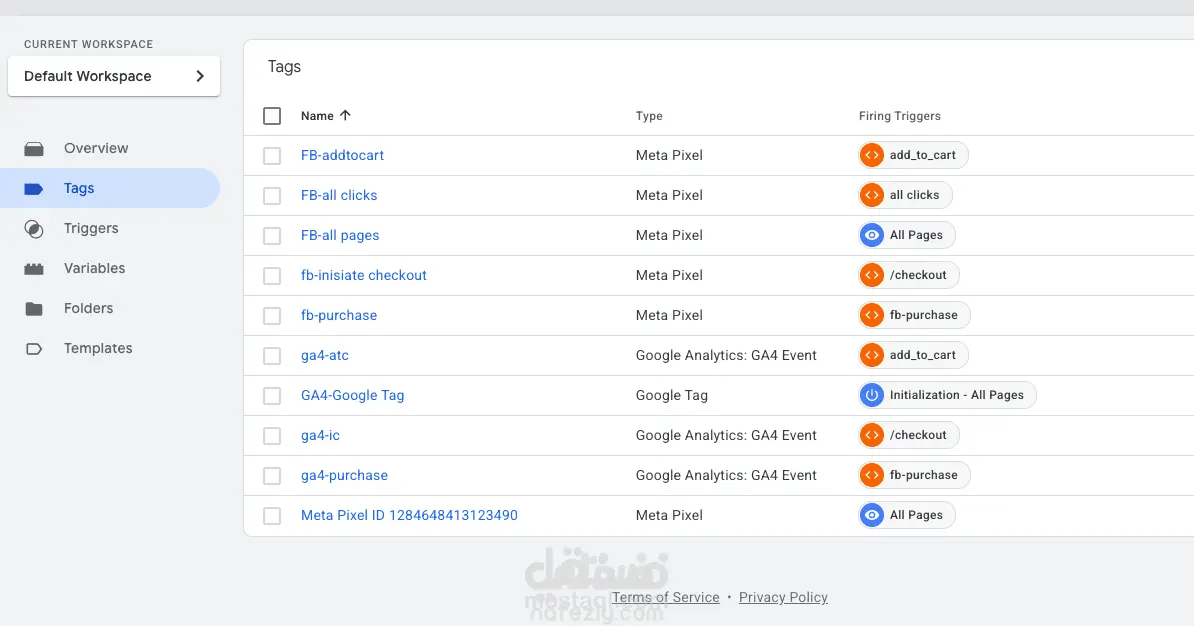The image size is (1194, 626).
Task: Select the ga4-purchase row checkbox
Action: [272, 475]
